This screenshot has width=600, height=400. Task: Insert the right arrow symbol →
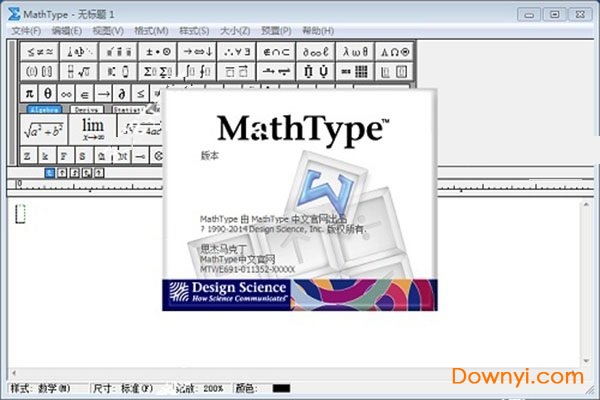tap(103, 93)
